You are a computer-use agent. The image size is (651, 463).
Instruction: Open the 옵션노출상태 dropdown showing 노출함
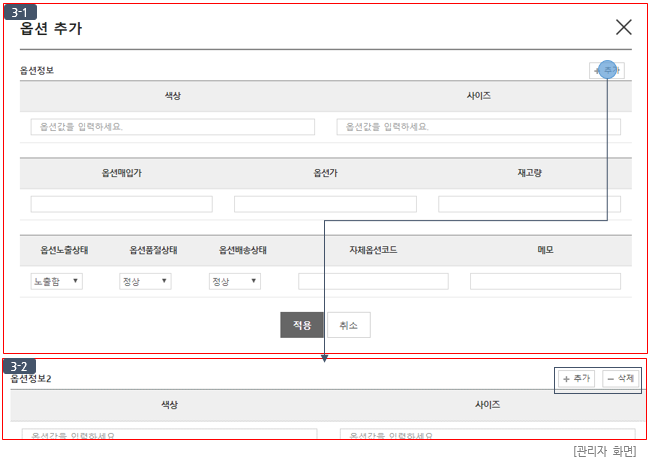pos(57,282)
